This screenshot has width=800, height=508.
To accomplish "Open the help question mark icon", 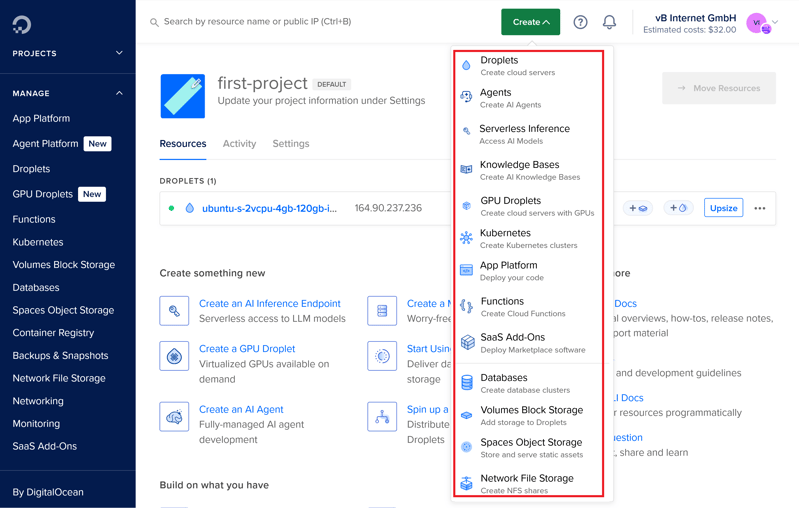I will pyautogui.click(x=580, y=22).
